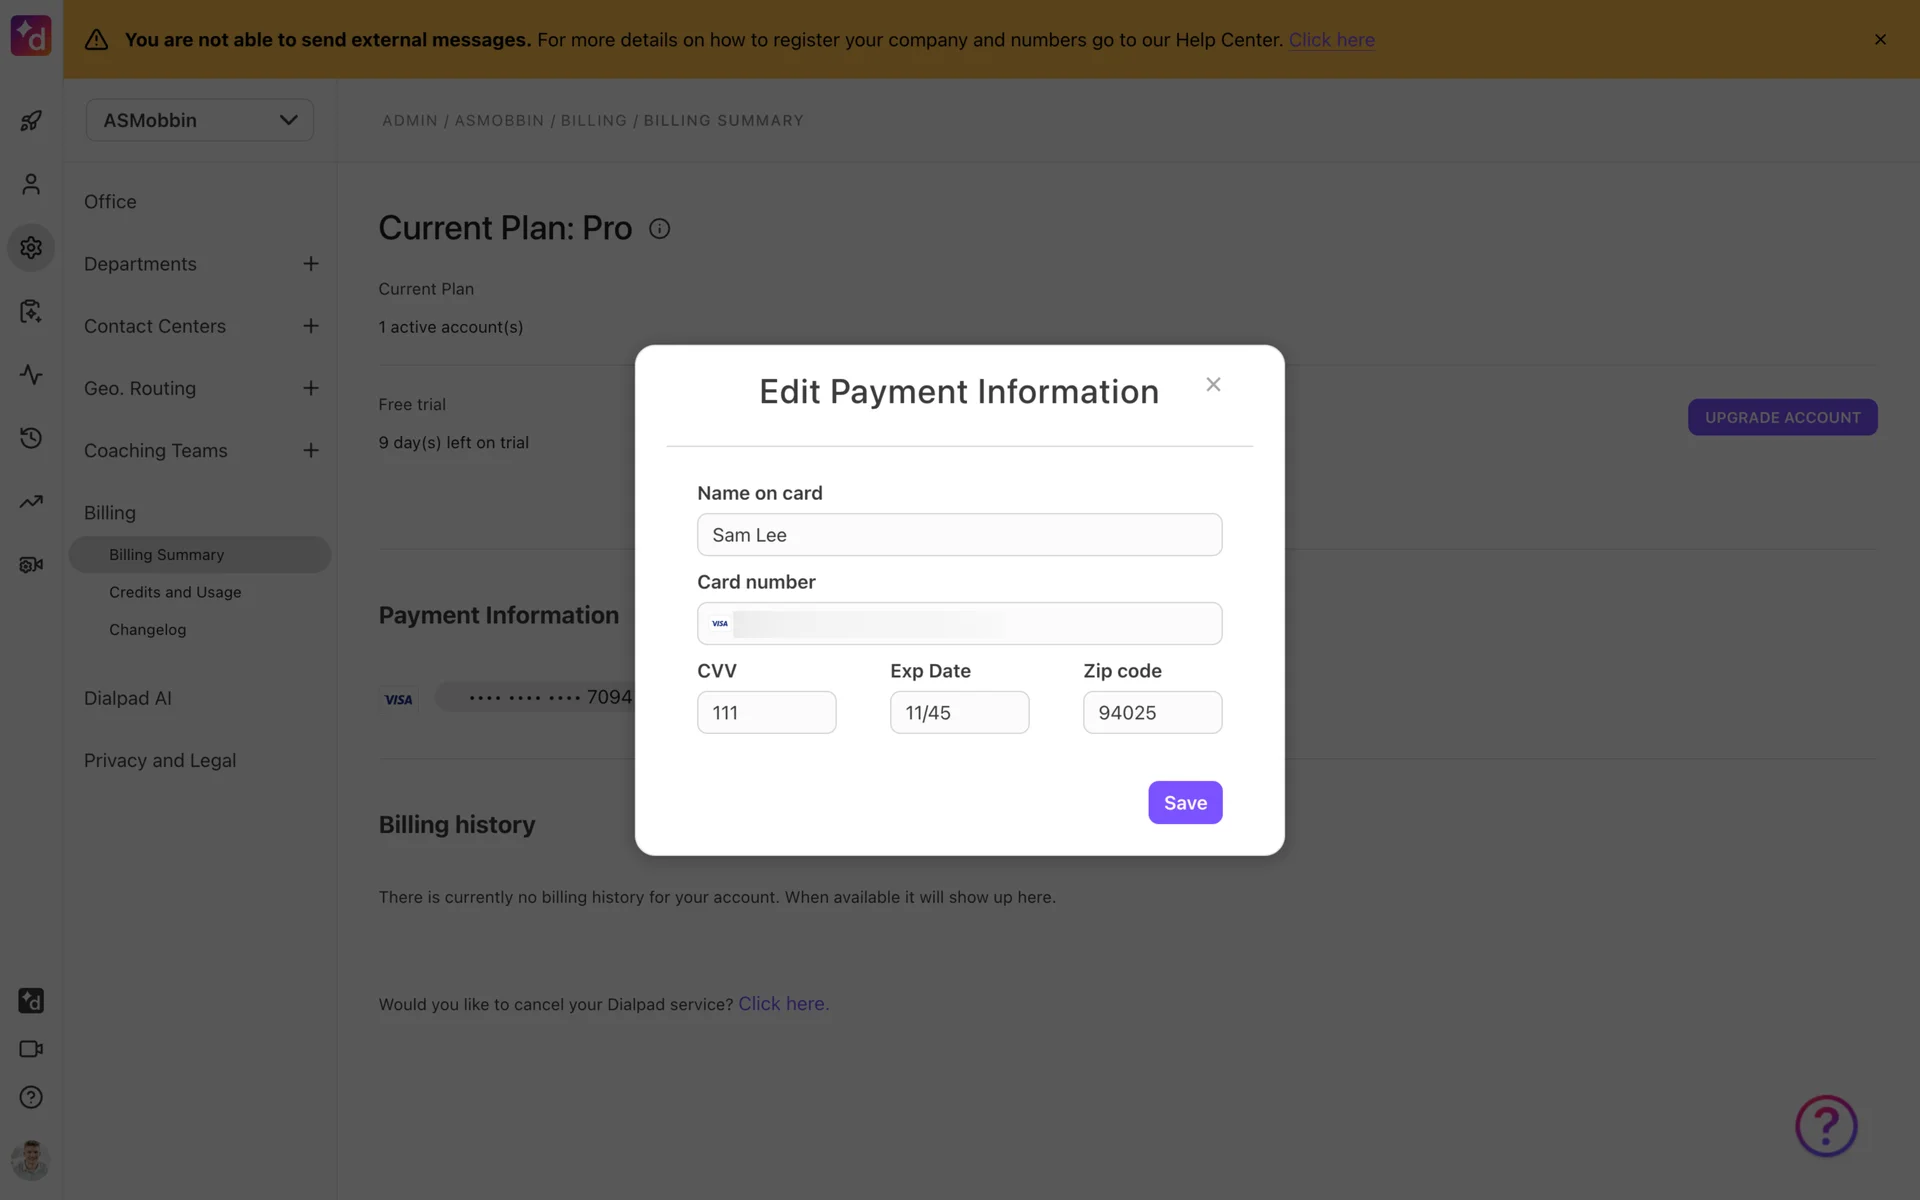1920x1200 pixels.
Task: Focus the CVV input field
Action: coord(766,713)
